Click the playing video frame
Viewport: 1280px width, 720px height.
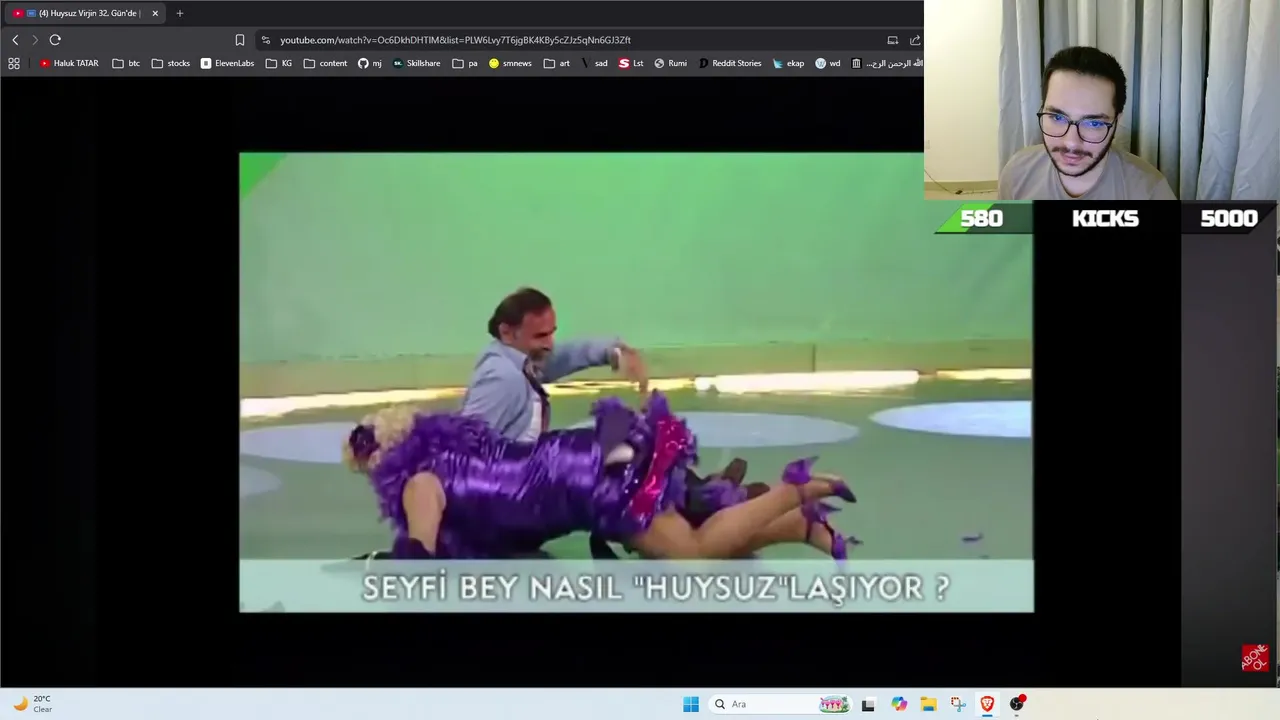pos(636,382)
